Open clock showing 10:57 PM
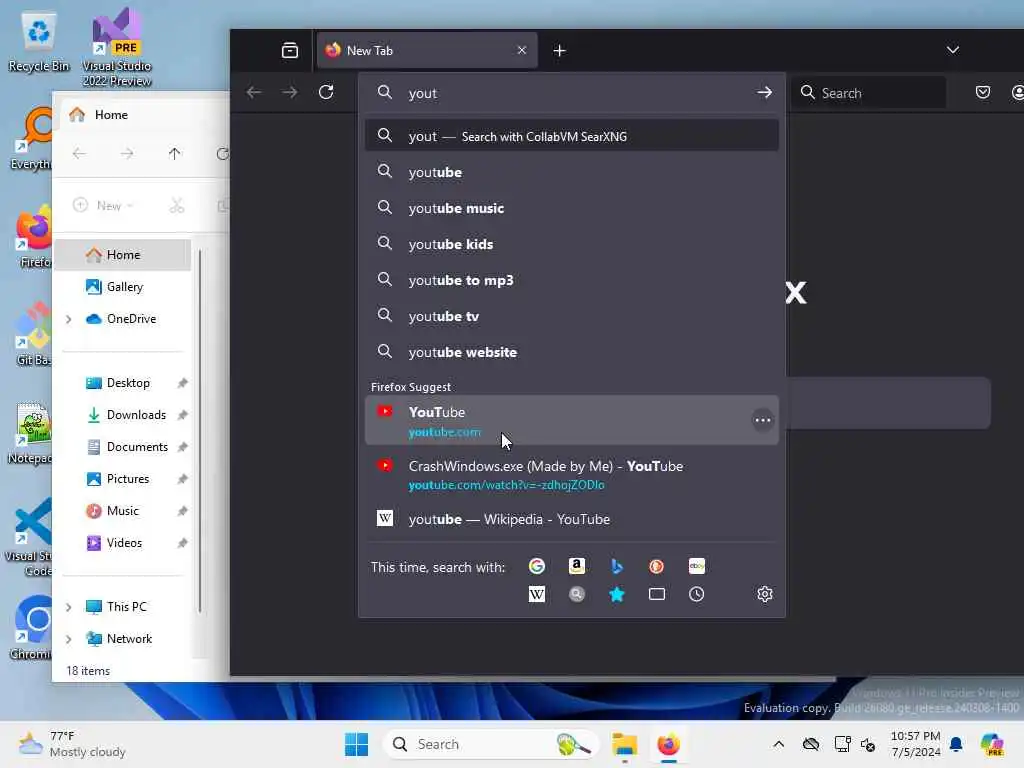1024x768 pixels. pyautogui.click(x=916, y=744)
